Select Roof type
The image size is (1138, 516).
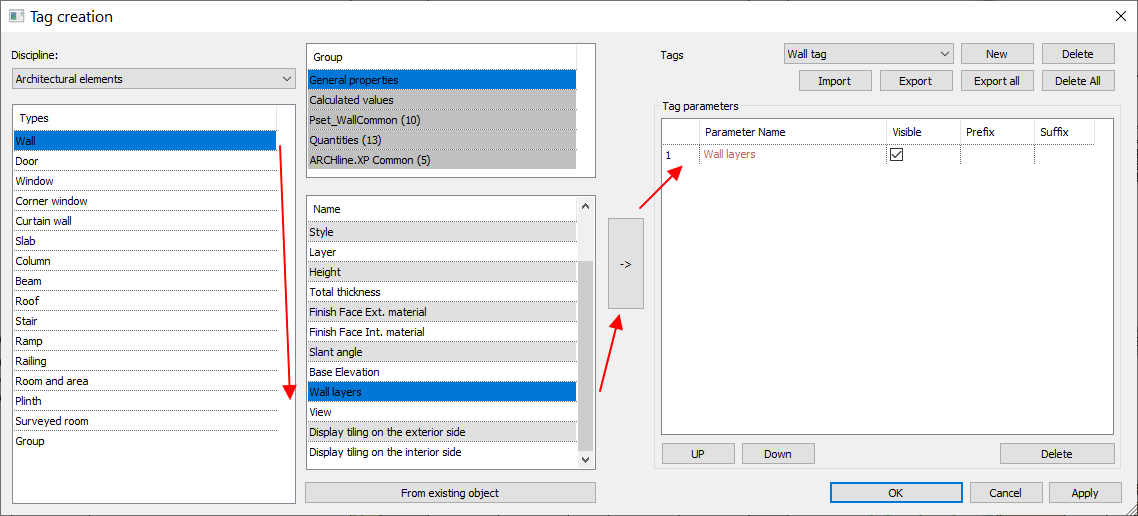coord(145,300)
